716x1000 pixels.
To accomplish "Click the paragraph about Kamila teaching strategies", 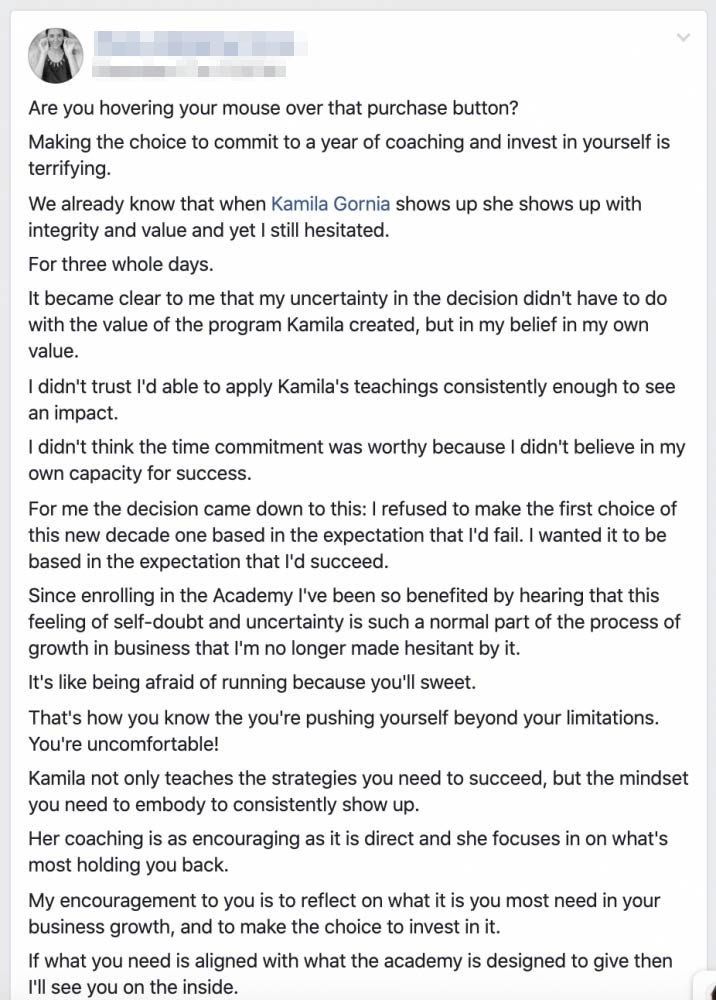I will point(358,791).
